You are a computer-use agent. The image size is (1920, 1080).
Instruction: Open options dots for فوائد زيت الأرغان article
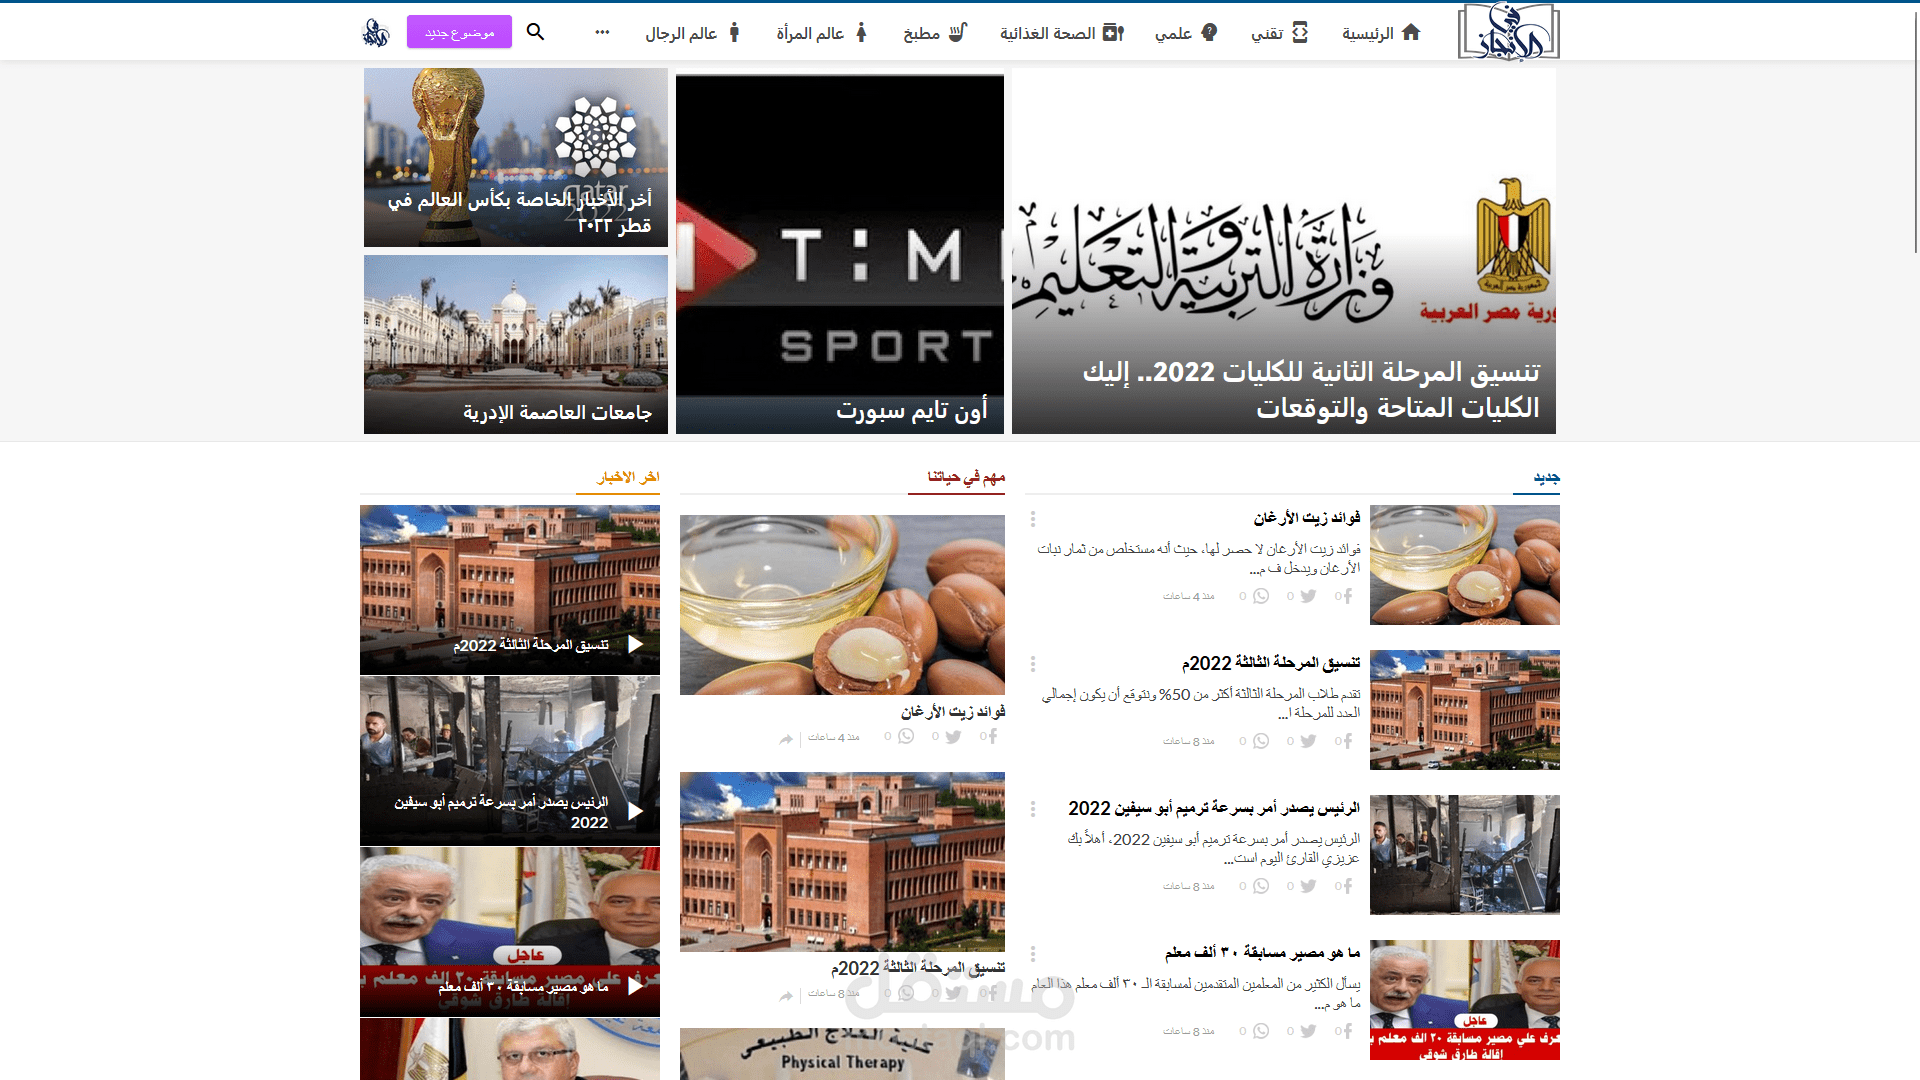point(1033,519)
